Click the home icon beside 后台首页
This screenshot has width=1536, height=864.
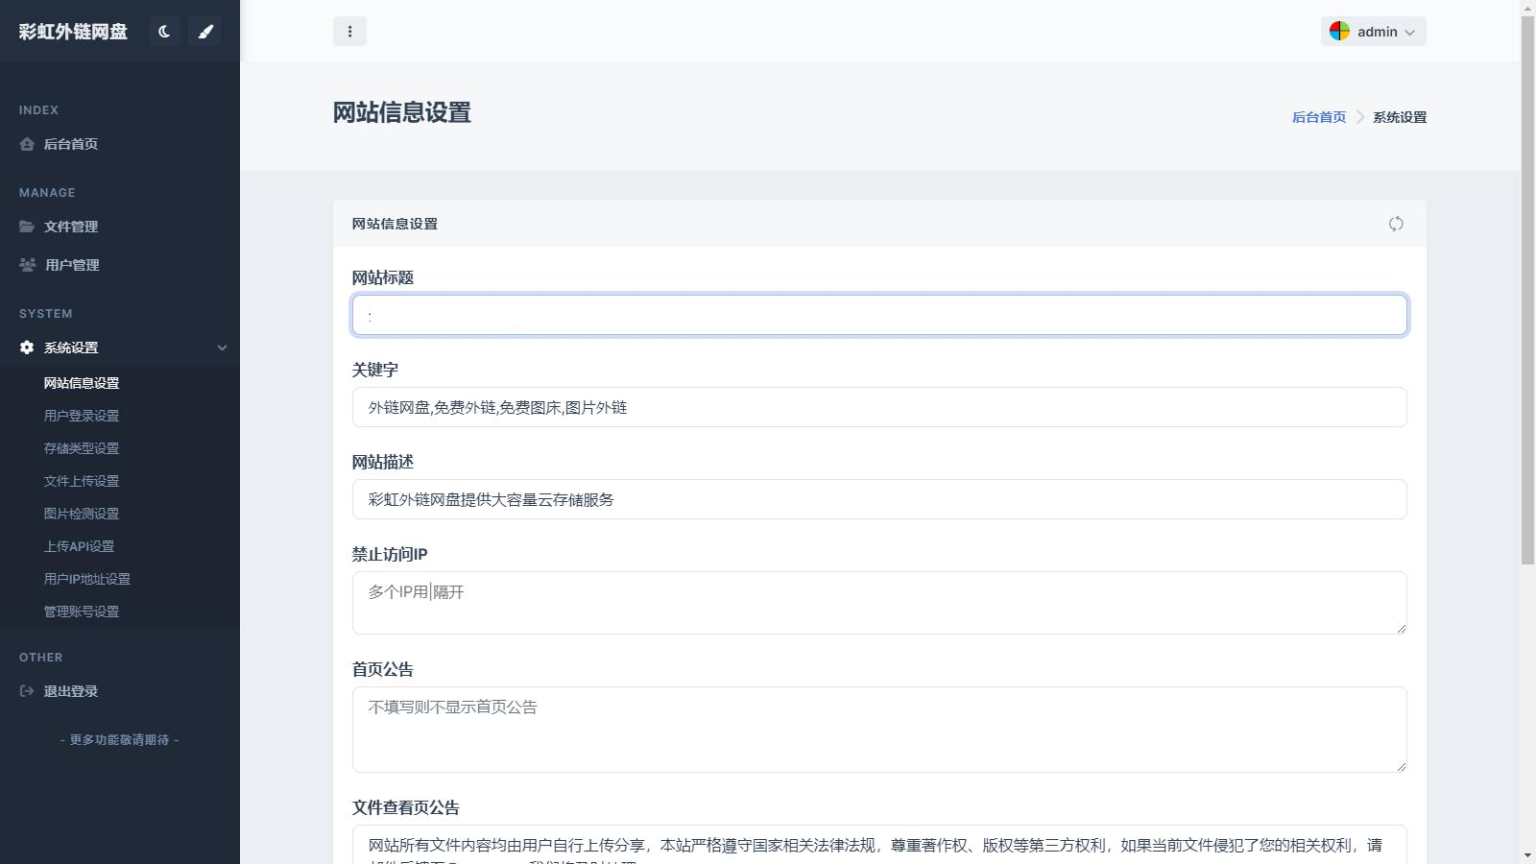[x=27, y=144]
